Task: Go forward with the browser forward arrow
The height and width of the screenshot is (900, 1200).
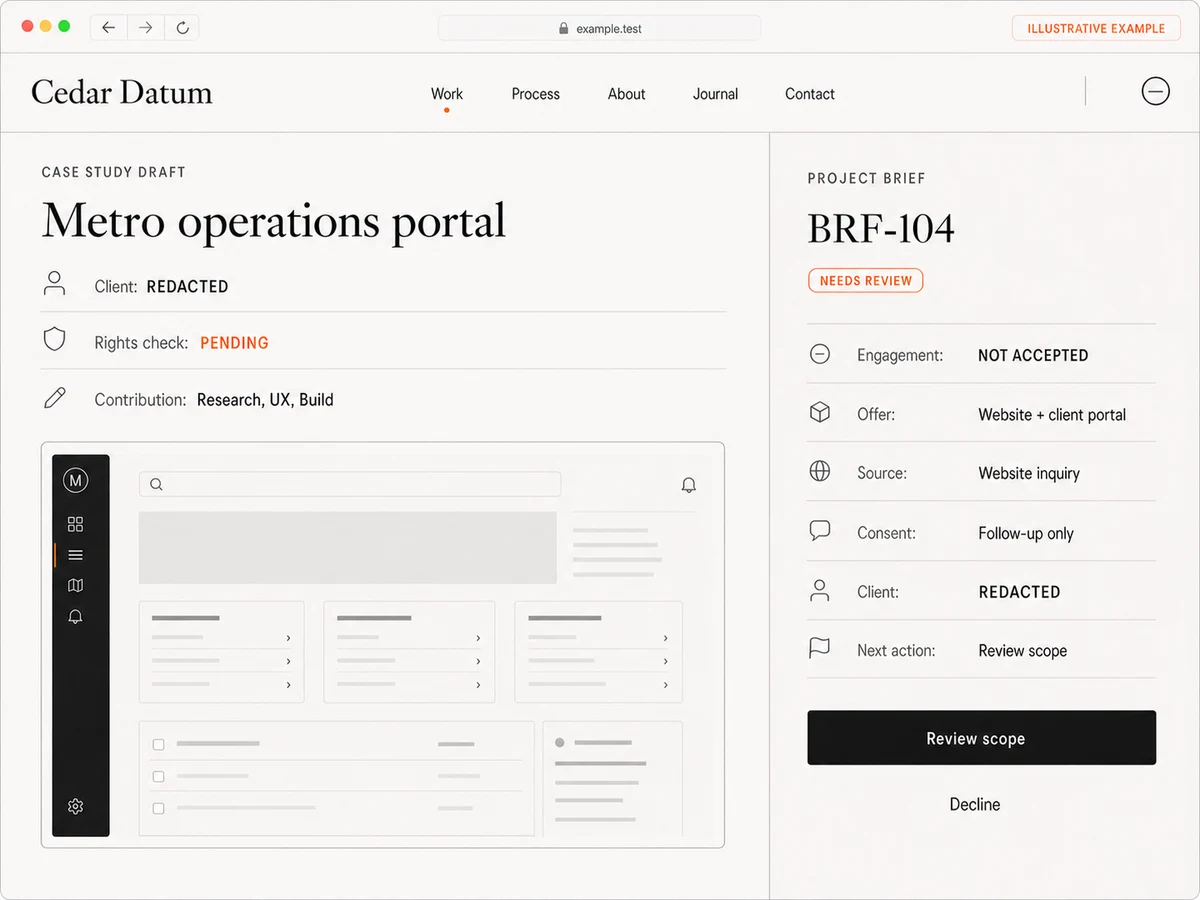Action: click(x=146, y=28)
